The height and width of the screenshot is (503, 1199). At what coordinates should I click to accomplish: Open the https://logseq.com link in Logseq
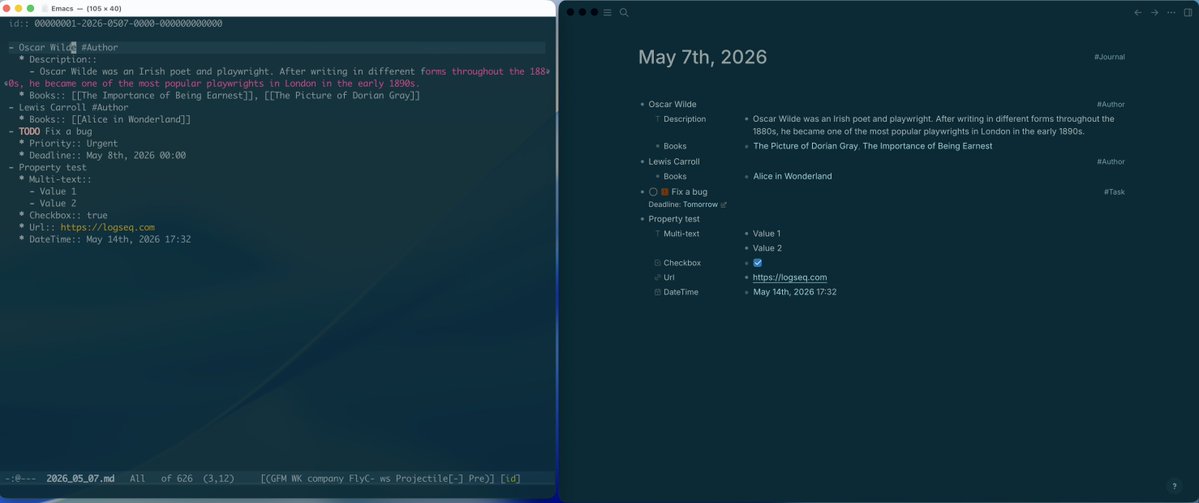(x=790, y=277)
